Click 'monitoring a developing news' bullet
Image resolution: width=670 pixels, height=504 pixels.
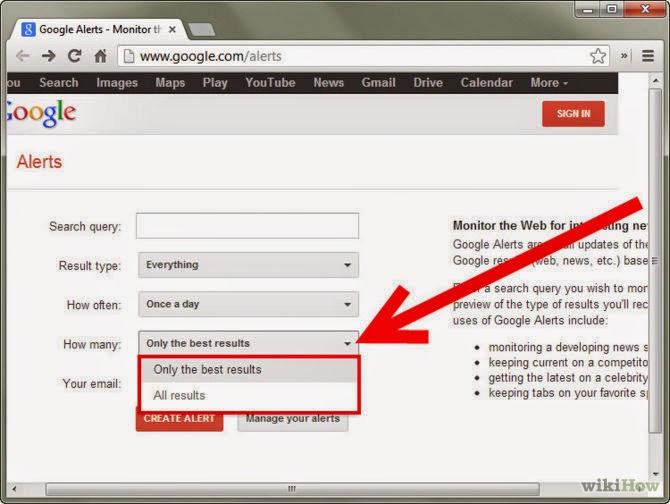click(568, 347)
